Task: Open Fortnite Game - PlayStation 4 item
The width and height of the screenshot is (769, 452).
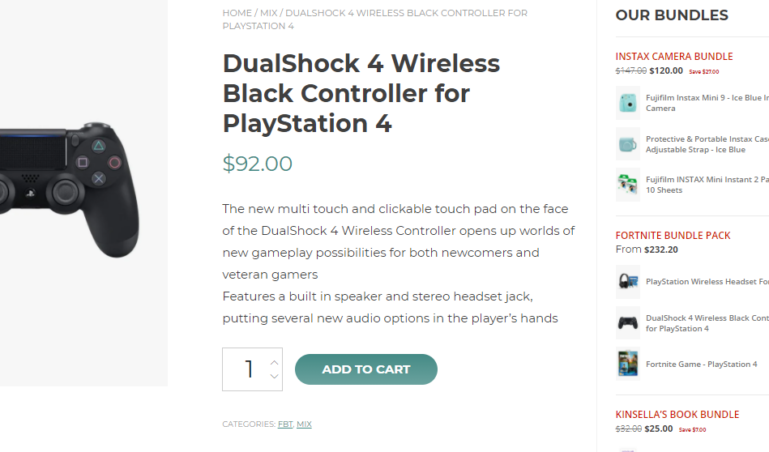Action: tap(701, 364)
